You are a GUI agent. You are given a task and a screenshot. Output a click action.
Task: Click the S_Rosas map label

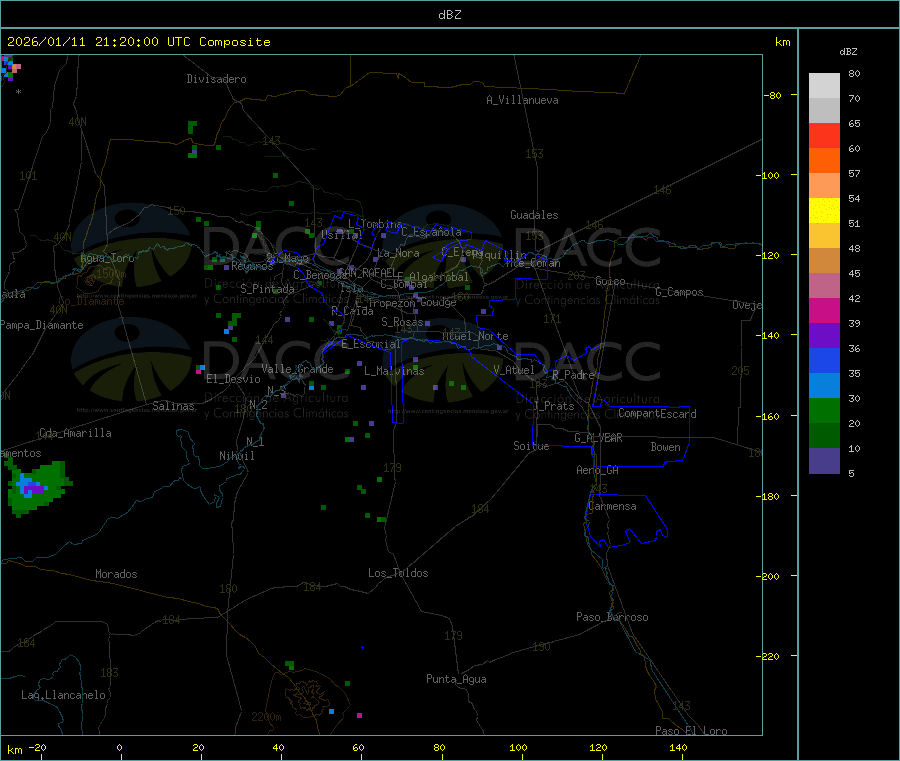click(x=402, y=323)
